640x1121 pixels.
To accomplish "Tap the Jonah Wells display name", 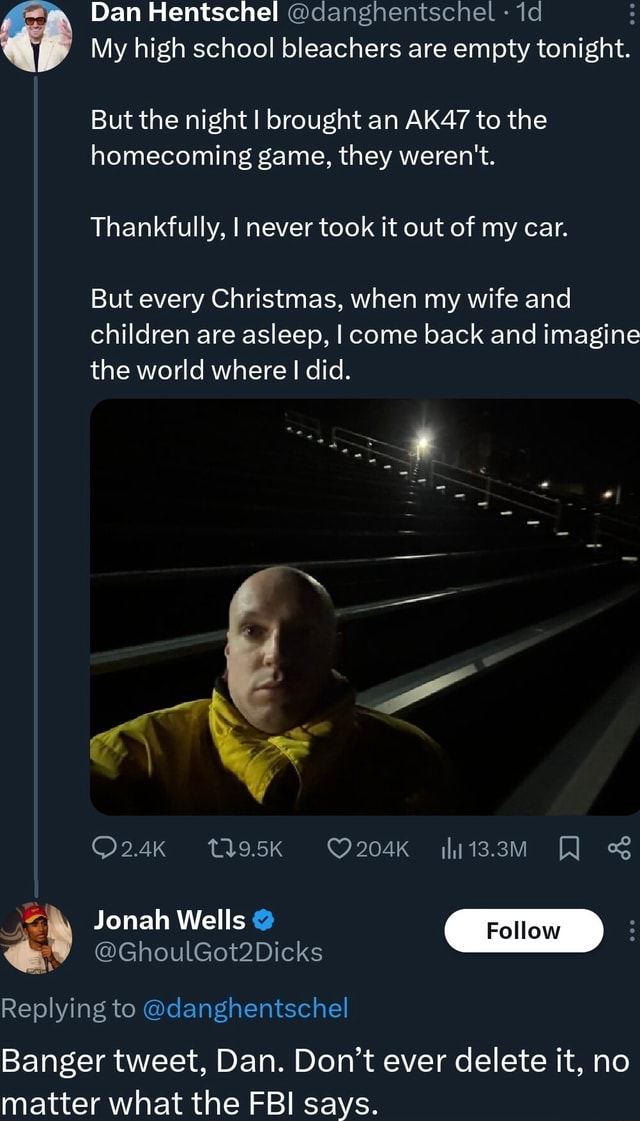I will coord(169,919).
